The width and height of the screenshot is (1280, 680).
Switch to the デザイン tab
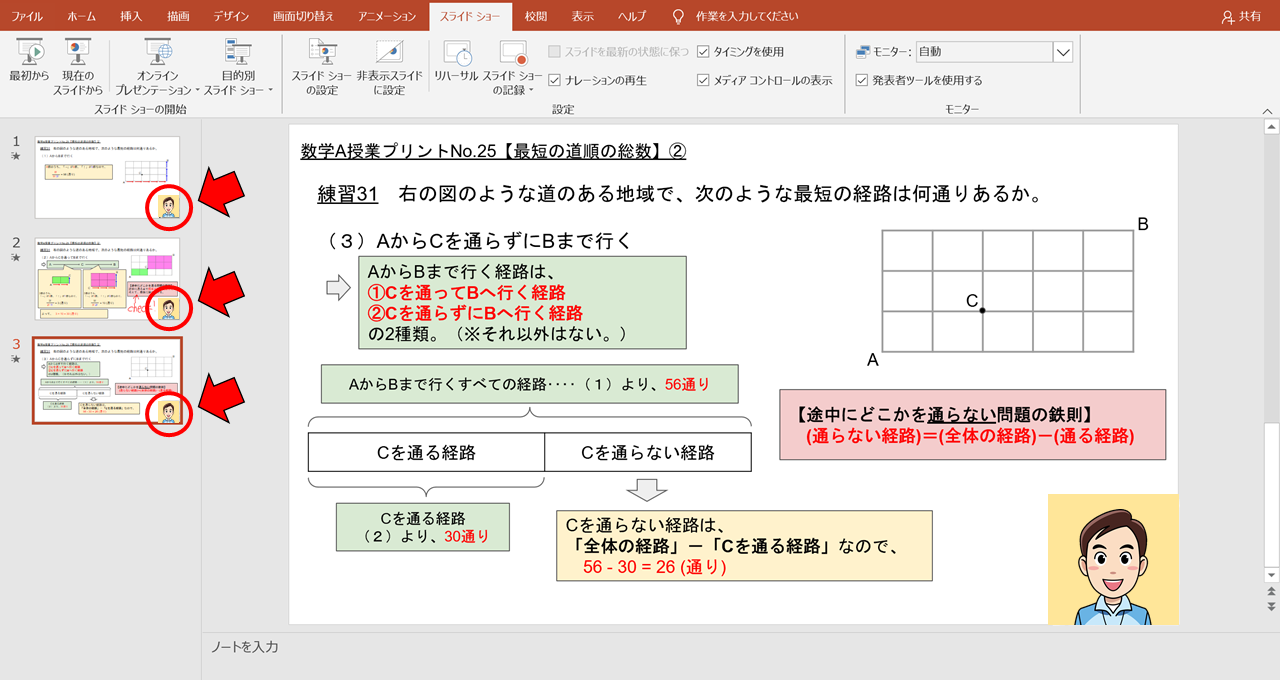click(231, 17)
